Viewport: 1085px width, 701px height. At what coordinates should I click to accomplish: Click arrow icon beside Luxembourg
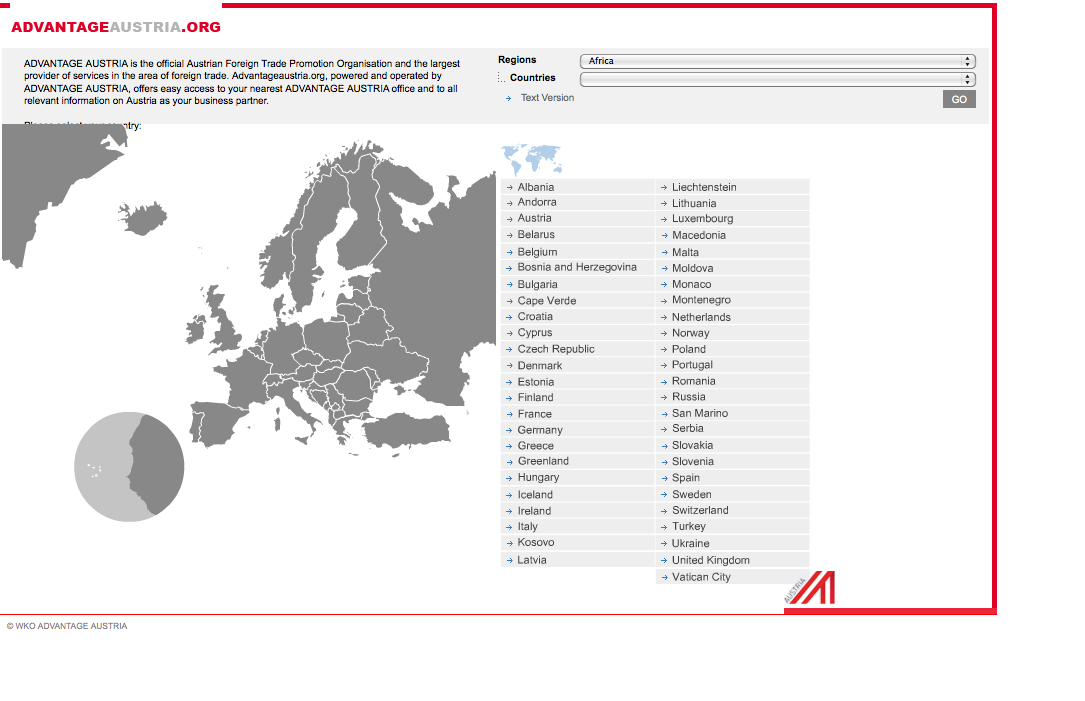point(664,219)
